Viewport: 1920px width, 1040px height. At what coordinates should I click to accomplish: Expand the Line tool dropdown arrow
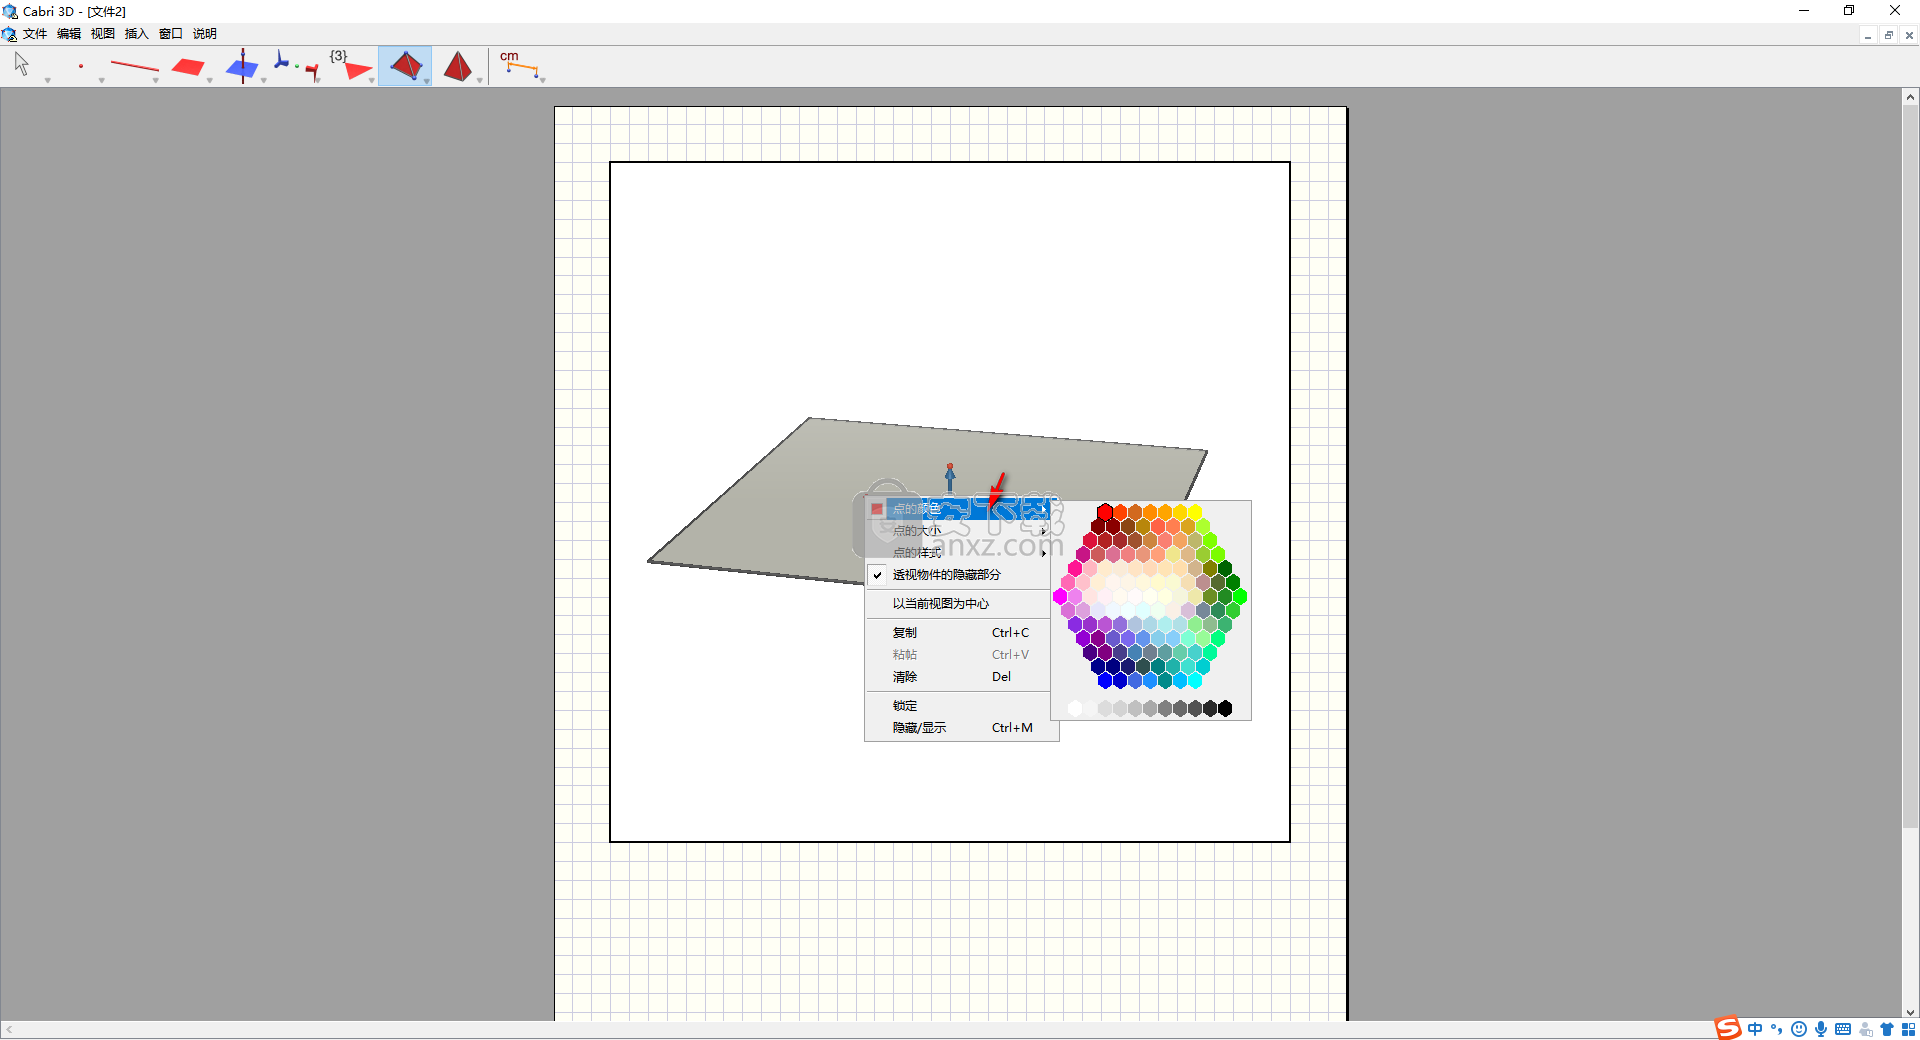click(x=155, y=80)
